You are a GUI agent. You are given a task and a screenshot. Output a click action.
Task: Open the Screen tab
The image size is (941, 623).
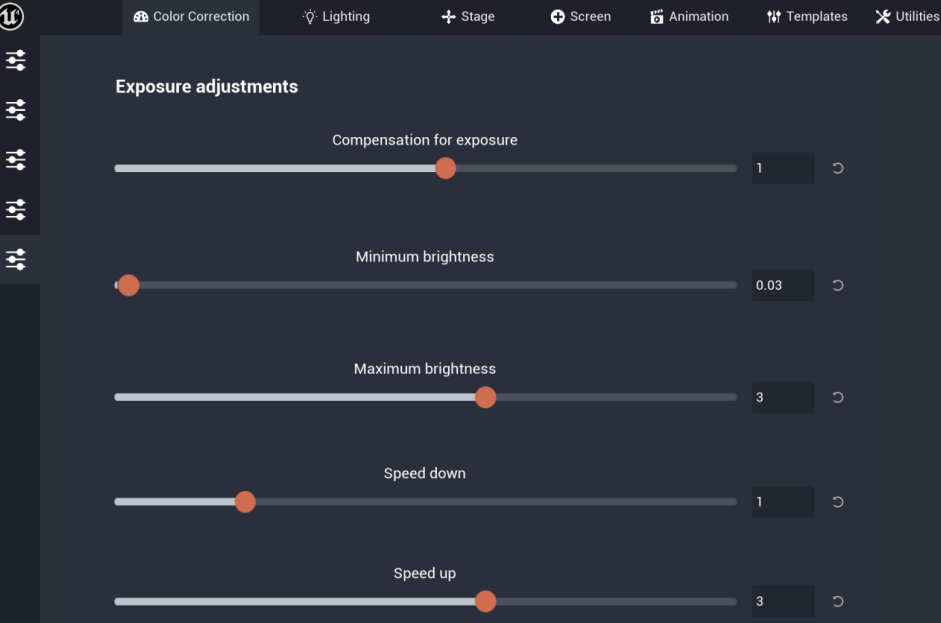pyautogui.click(x=580, y=17)
